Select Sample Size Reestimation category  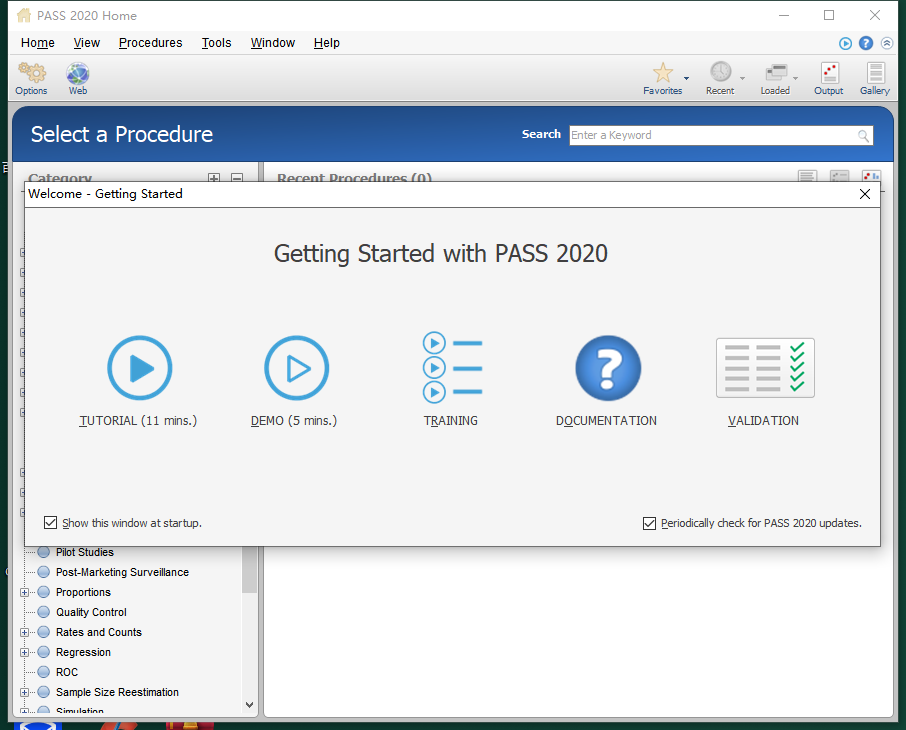pos(117,692)
